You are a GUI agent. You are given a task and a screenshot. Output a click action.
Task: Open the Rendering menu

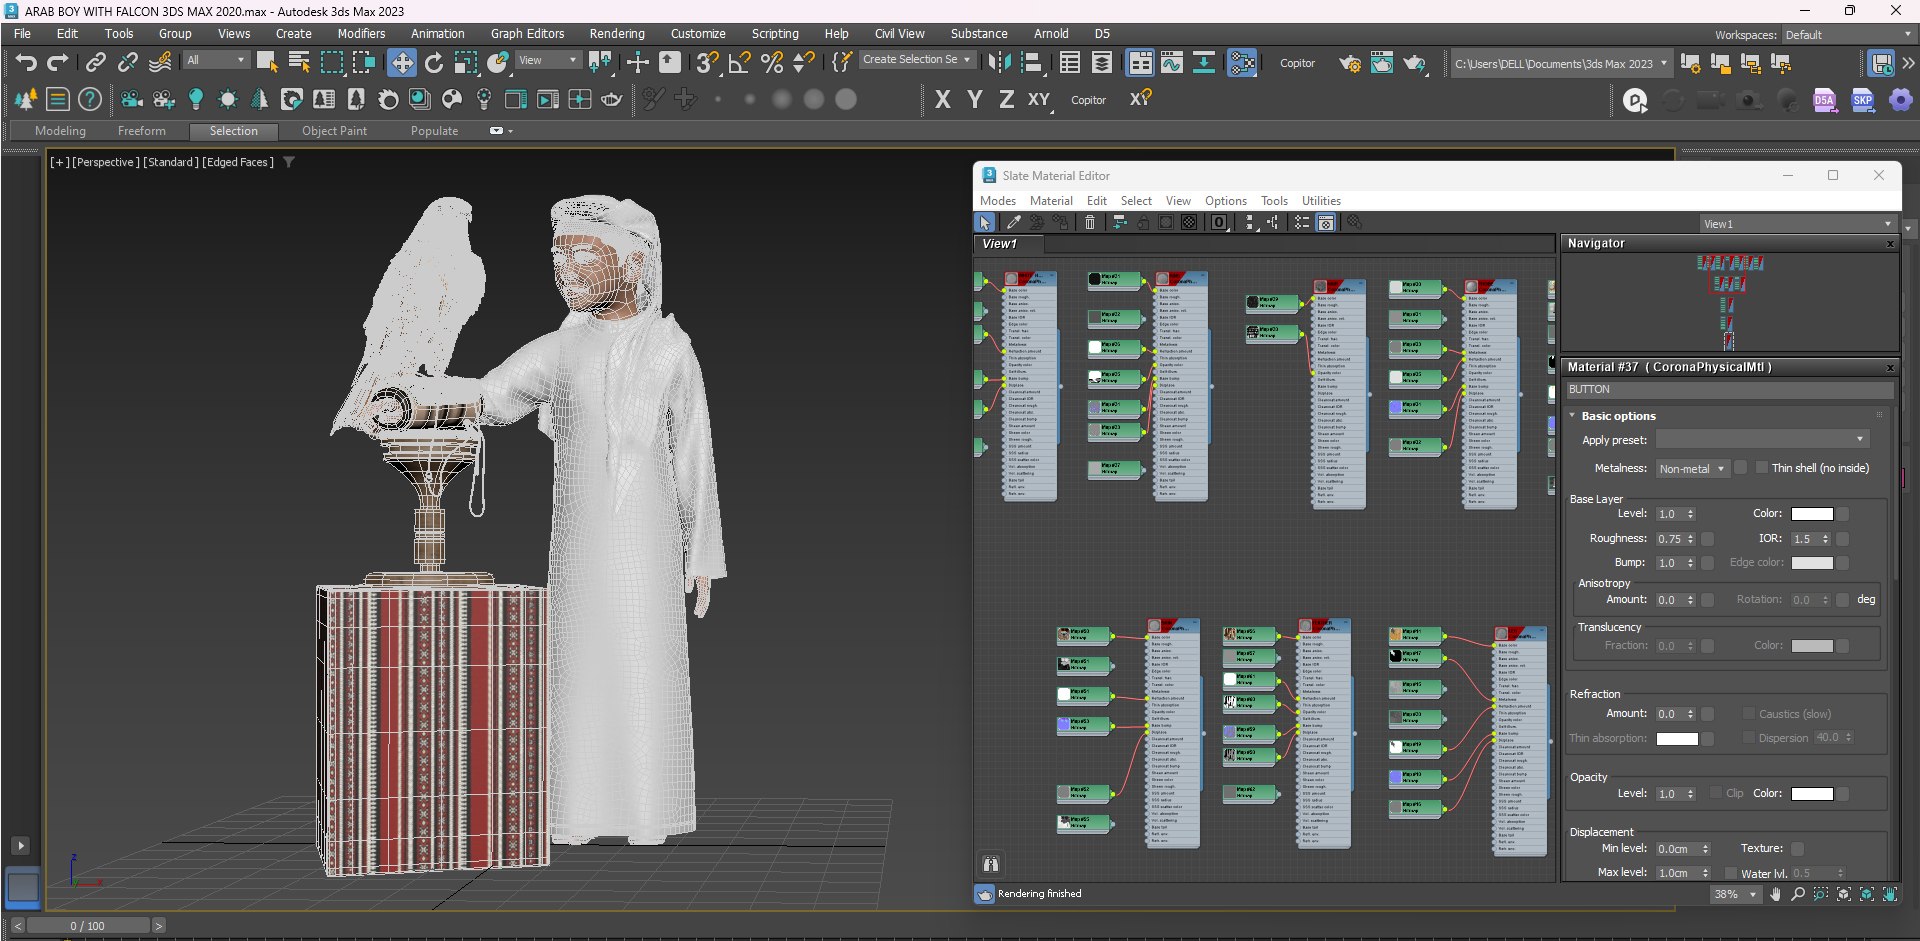click(x=617, y=34)
